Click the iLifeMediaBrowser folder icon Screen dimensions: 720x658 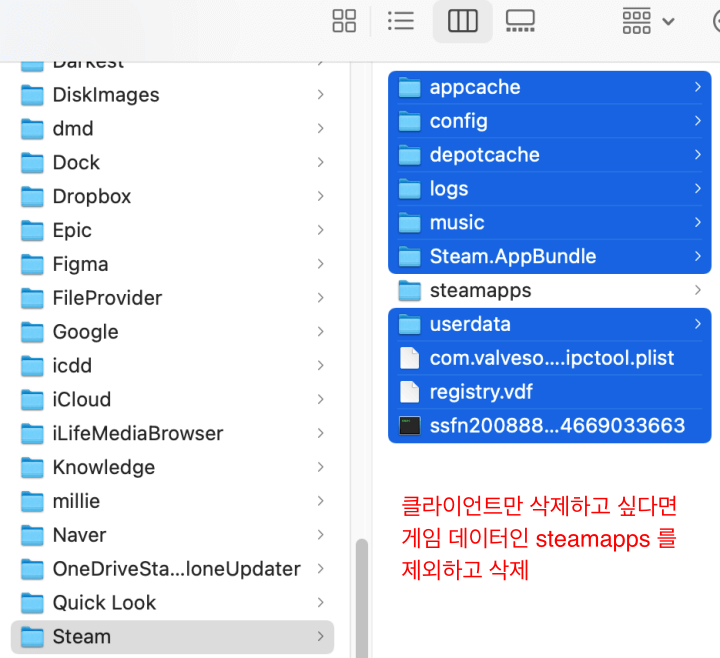click(32, 433)
